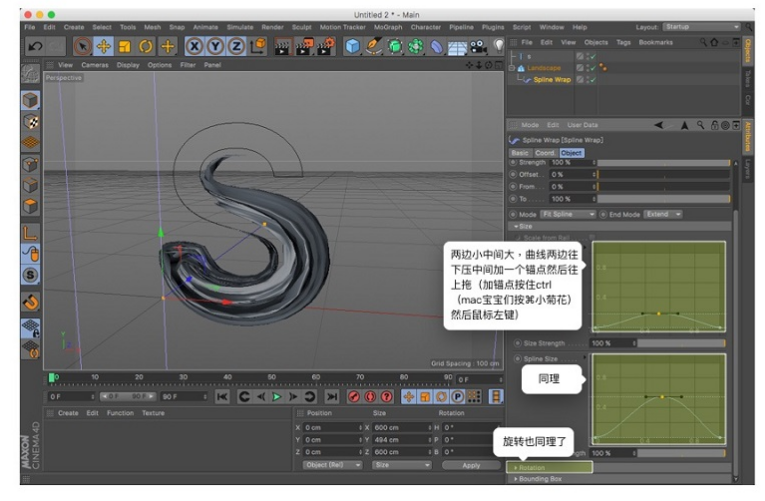Open the End Mode Extend dropdown
Viewport: 765px width, 501px height.
[x=664, y=214]
